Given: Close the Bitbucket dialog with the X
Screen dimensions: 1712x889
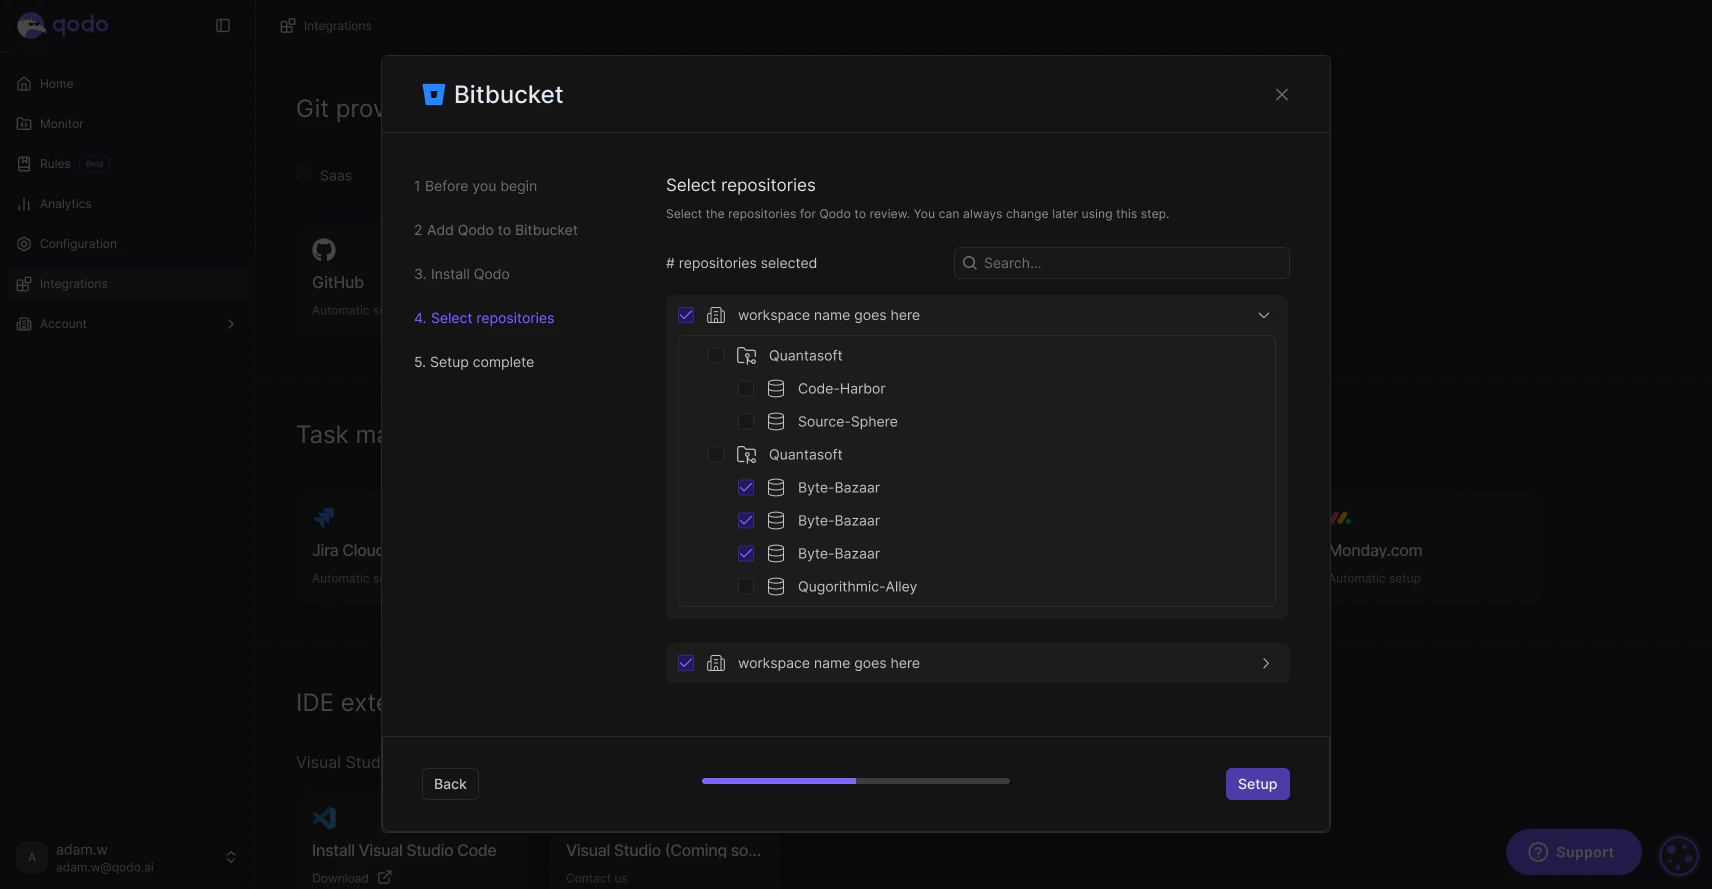Looking at the screenshot, I should (1282, 94).
